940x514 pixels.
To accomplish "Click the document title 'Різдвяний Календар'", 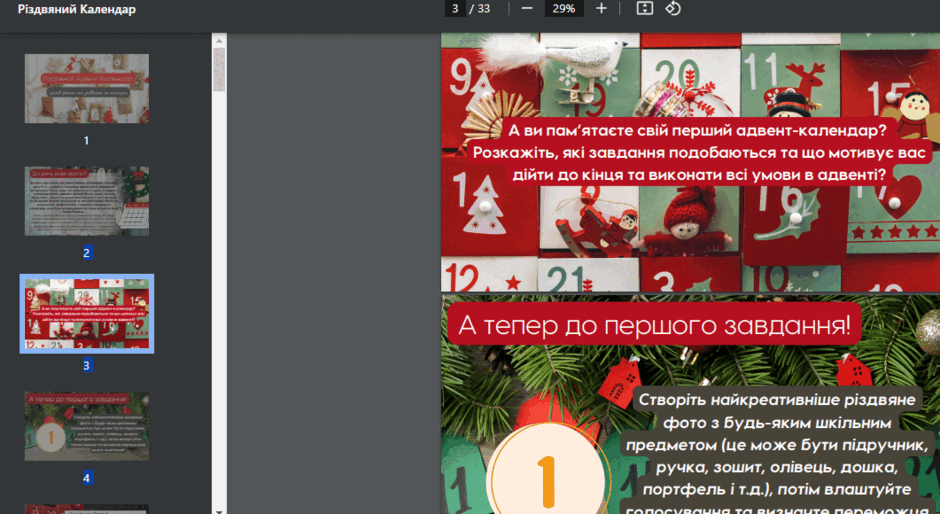I will [77, 10].
